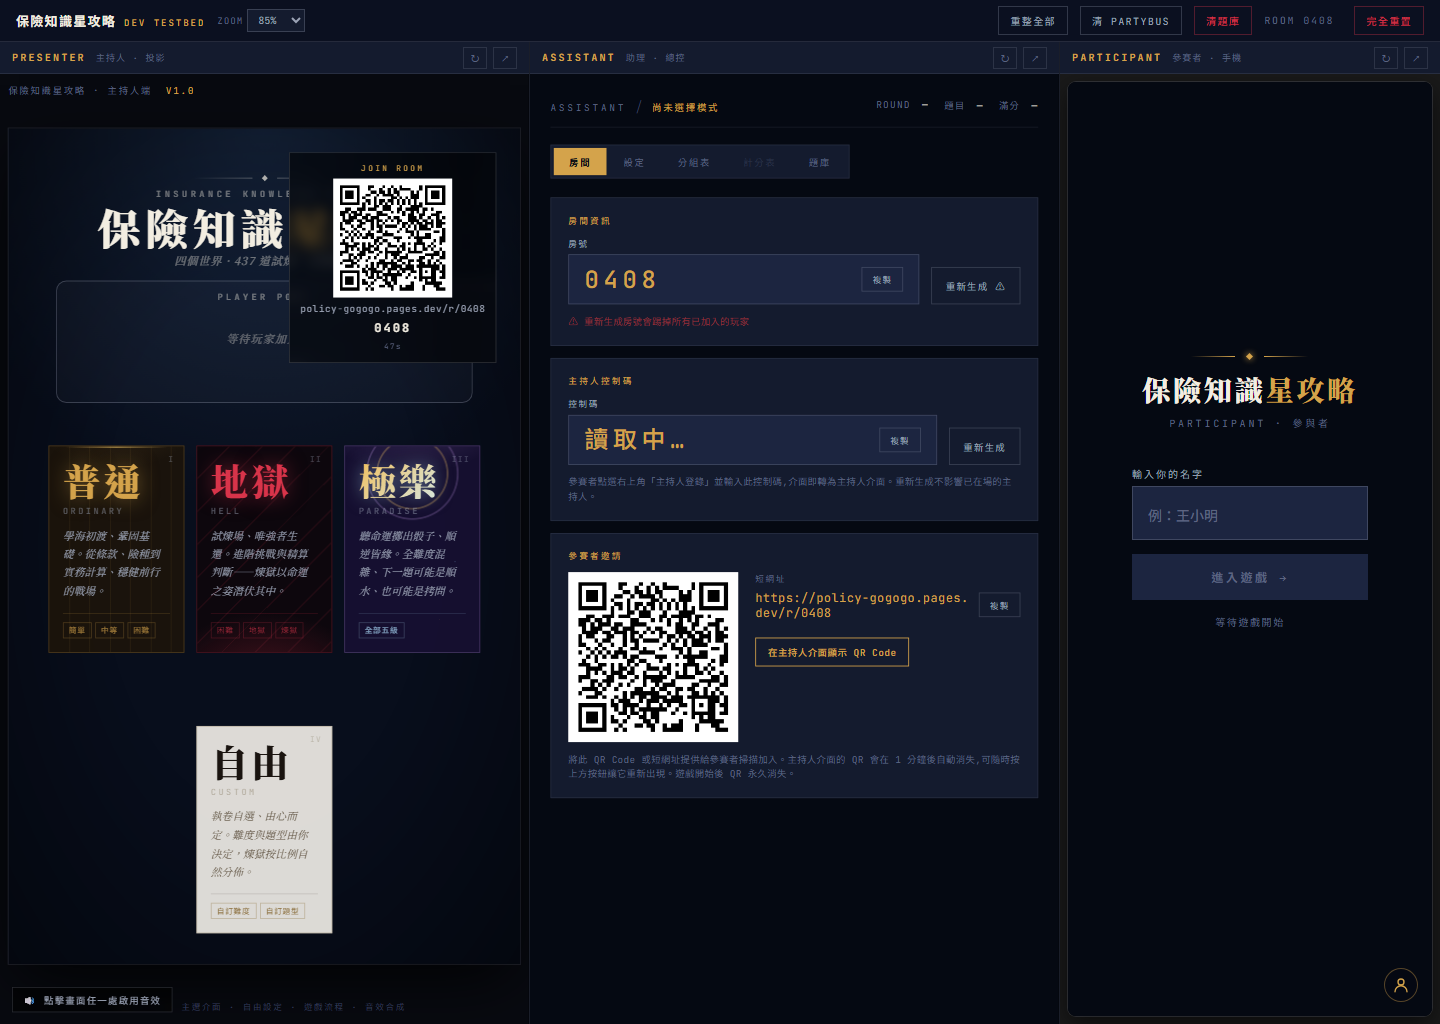Copy the host control code
The width and height of the screenshot is (1440, 1024).
900,440
